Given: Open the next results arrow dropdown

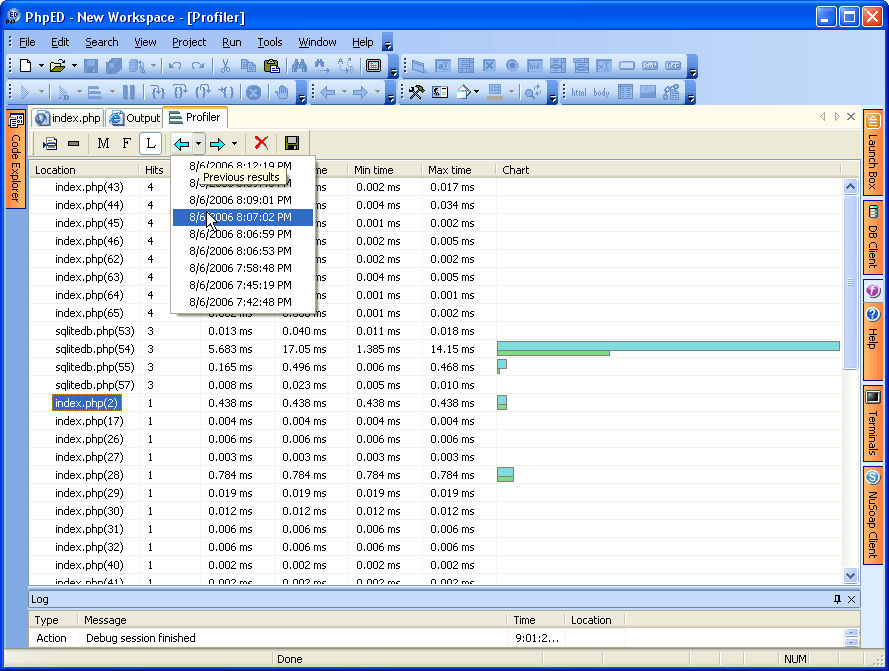Looking at the screenshot, I should (234, 144).
